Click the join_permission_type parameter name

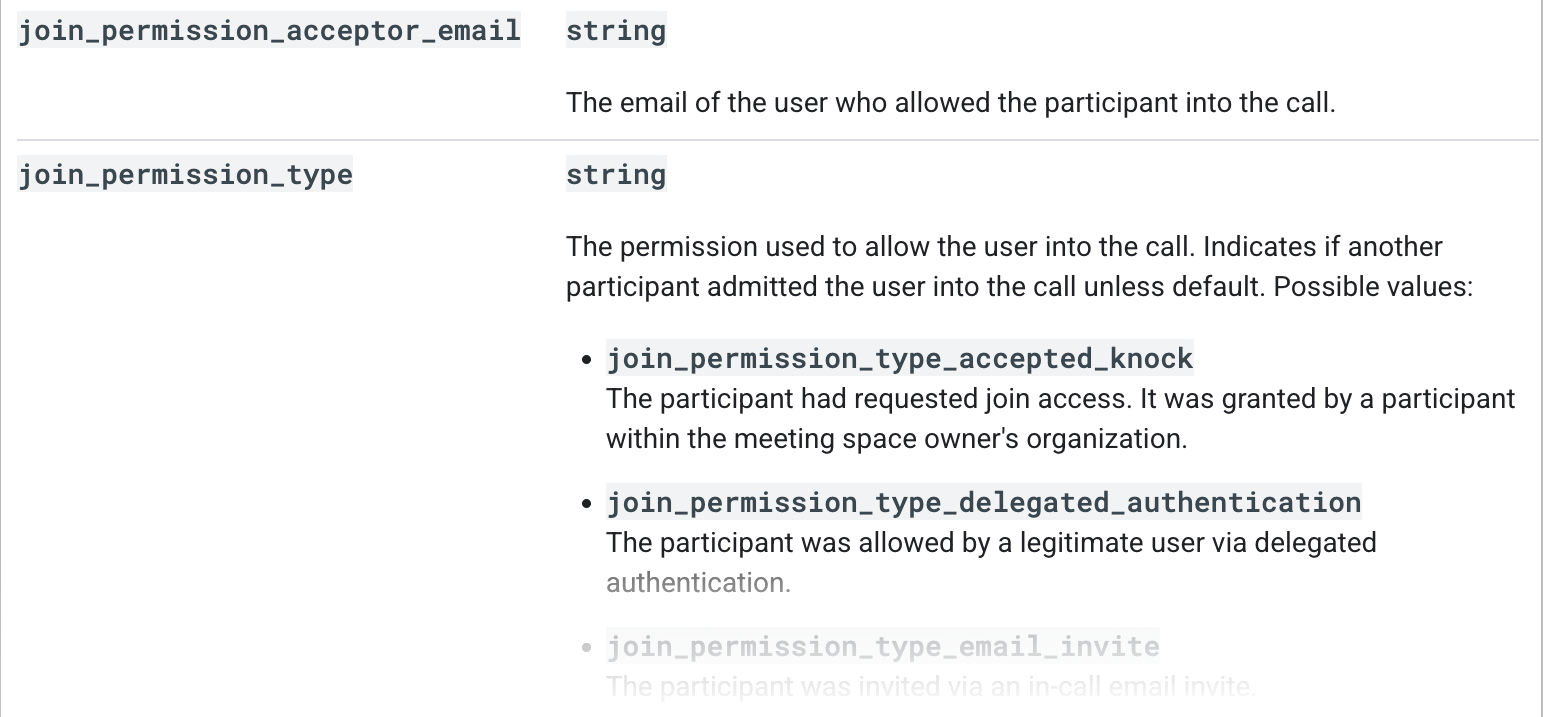pyautogui.click(x=185, y=175)
